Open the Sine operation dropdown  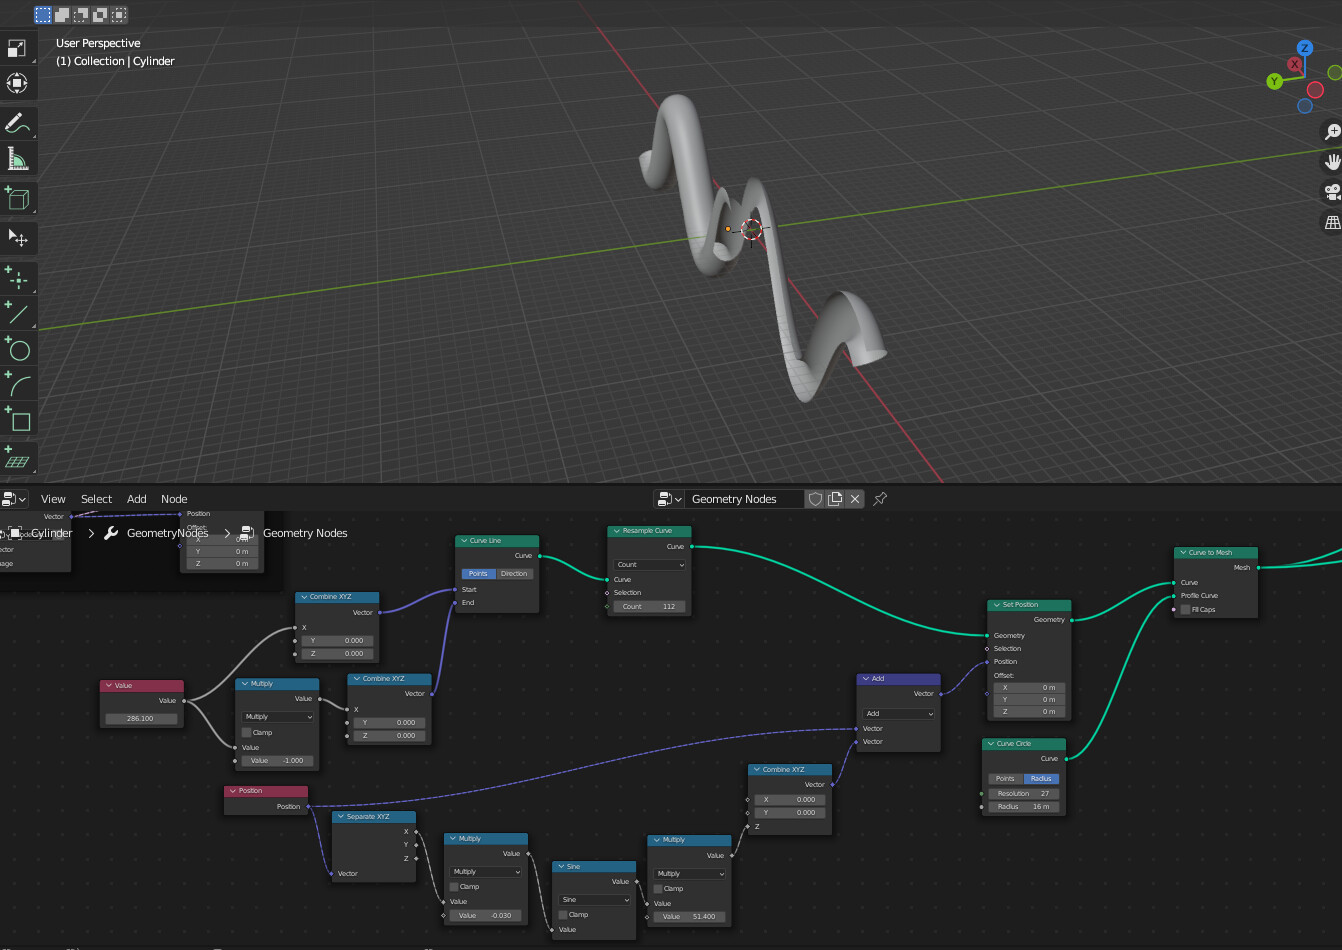pyautogui.click(x=594, y=900)
